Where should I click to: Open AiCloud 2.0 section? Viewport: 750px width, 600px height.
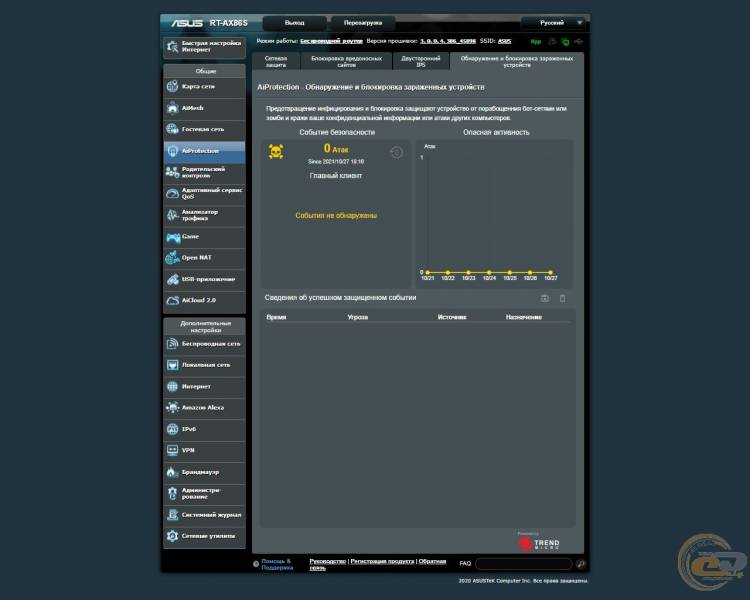(204, 301)
